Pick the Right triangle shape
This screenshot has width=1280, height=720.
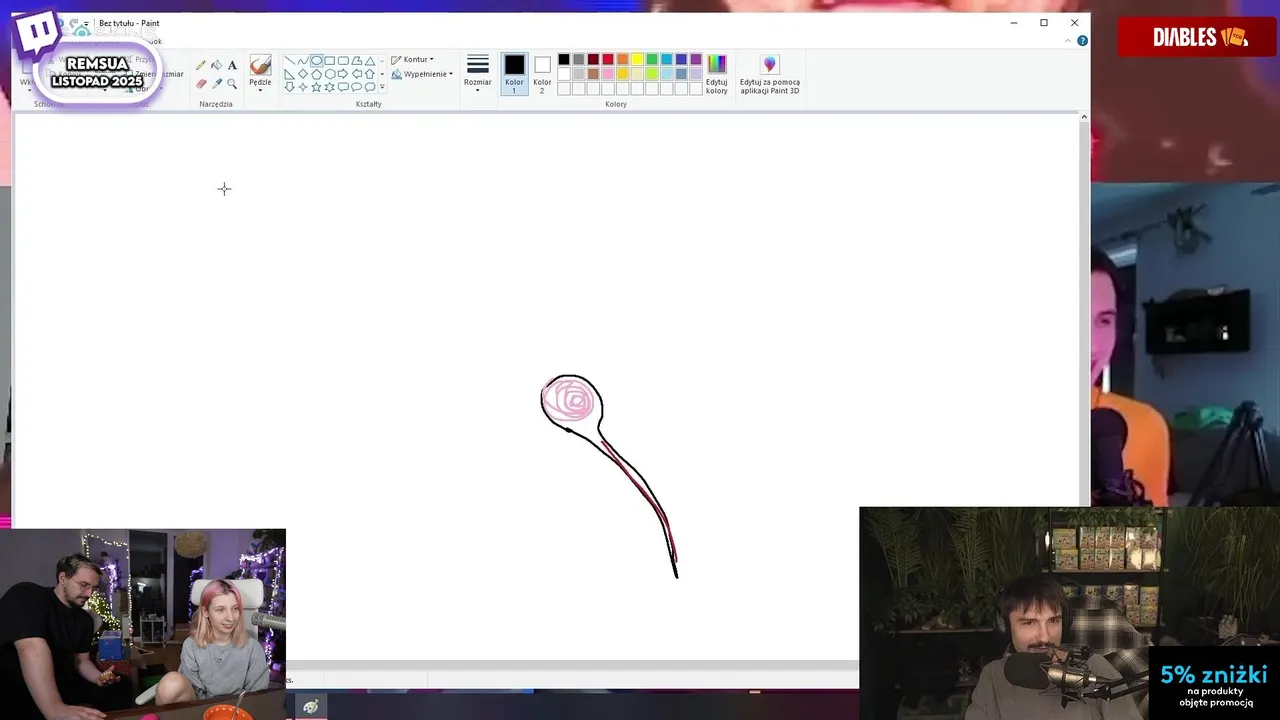290,74
